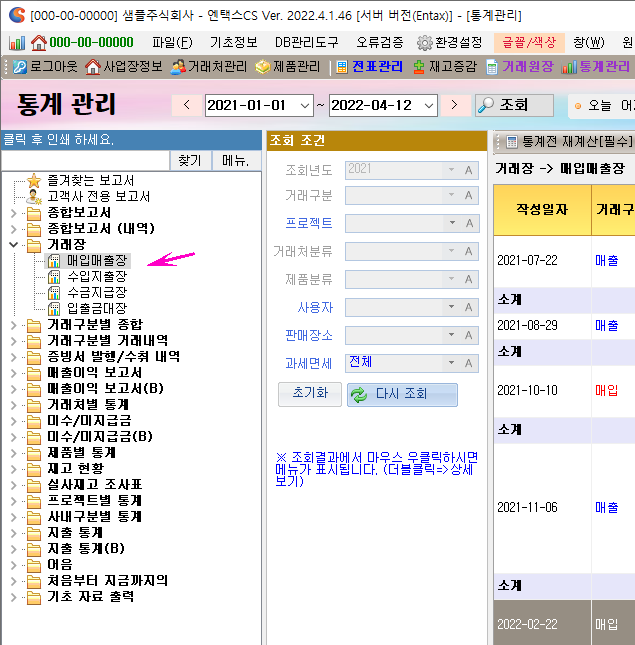Expand the 미수/미지급금 tree node

(13, 421)
